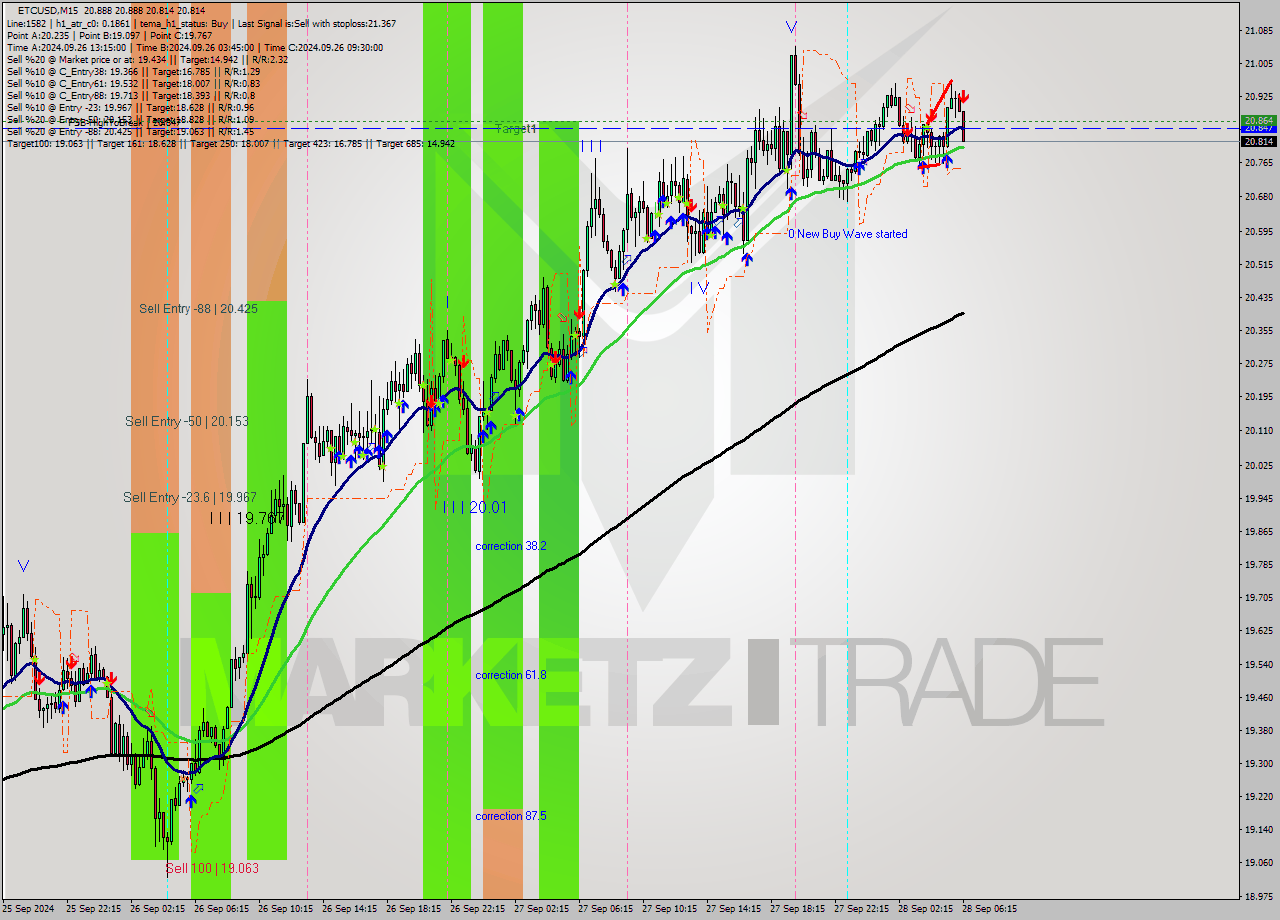1280x920 pixels.
Task: Click the 20.355 price axis label
Action: pos(1259,330)
